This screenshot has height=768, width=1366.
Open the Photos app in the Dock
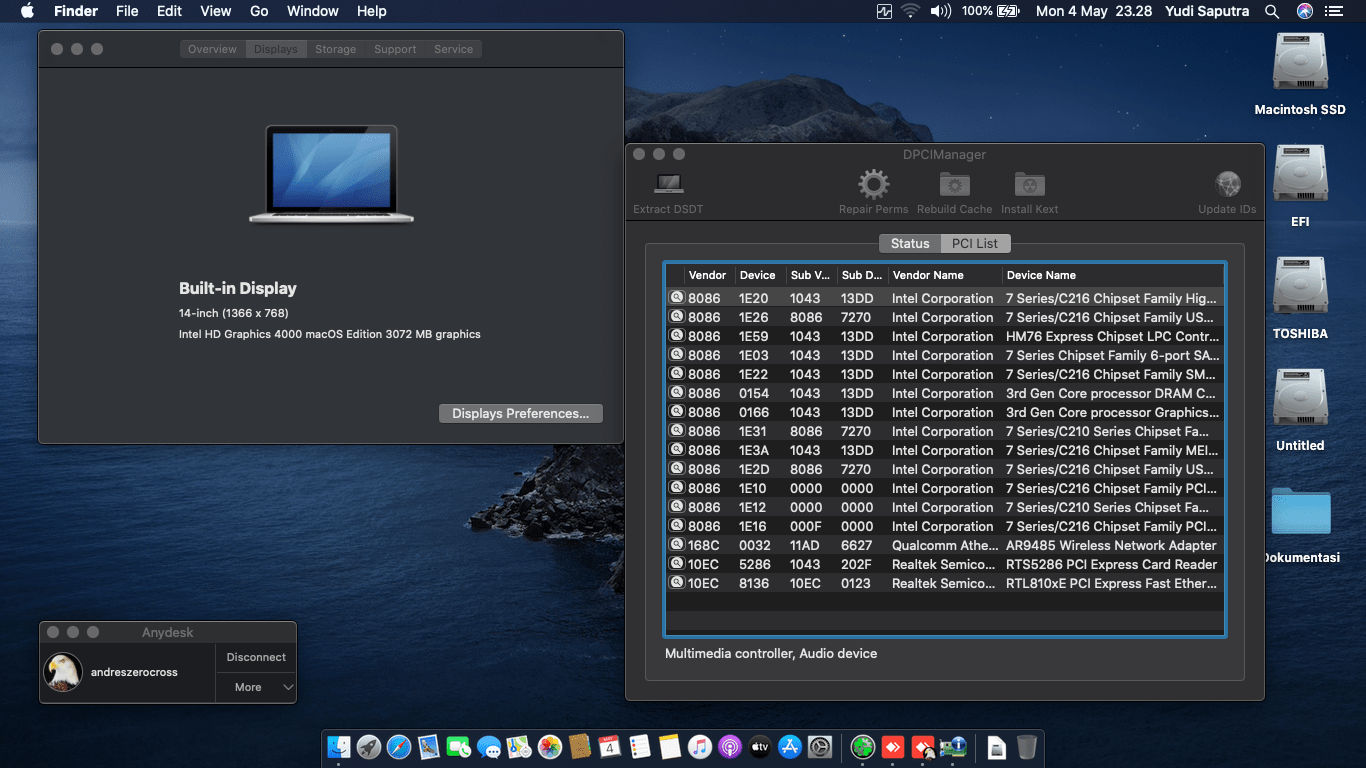[x=549, y=746]
